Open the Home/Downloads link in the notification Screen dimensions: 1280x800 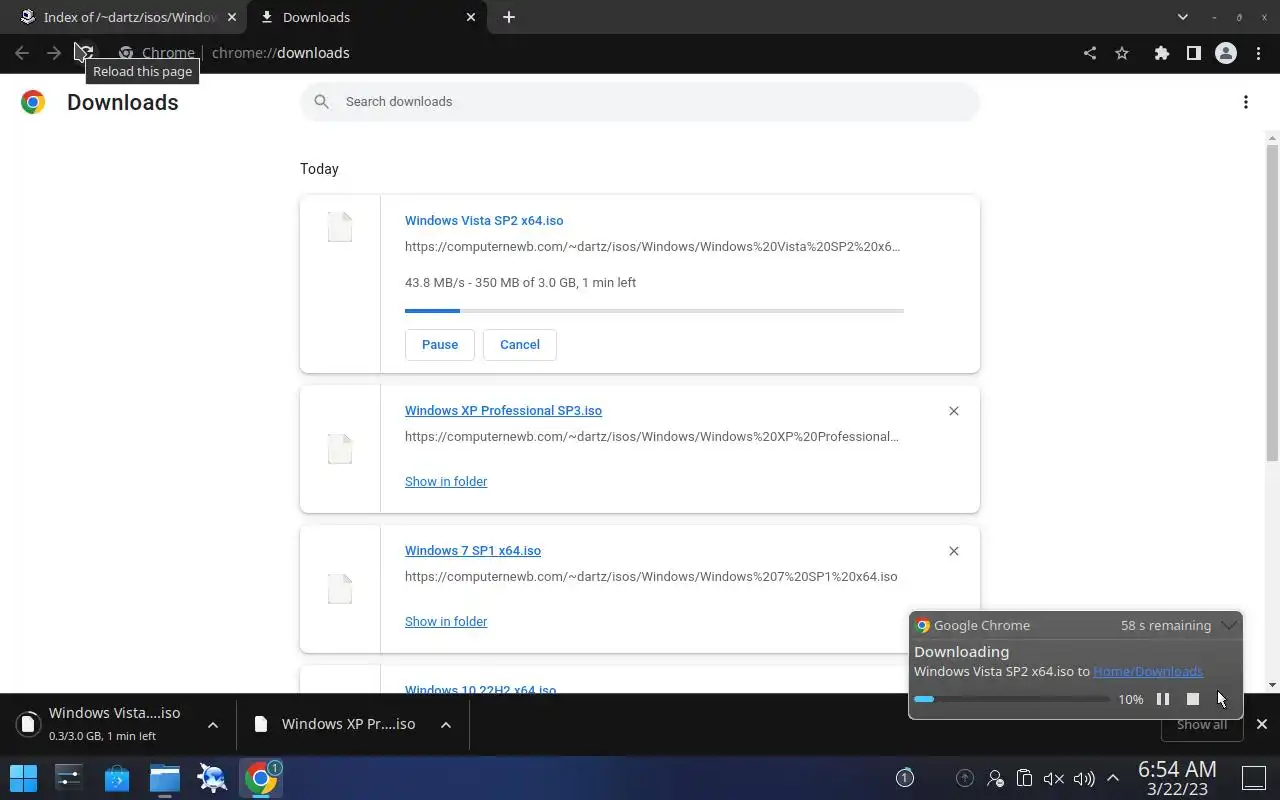(x=1148, y=671)
